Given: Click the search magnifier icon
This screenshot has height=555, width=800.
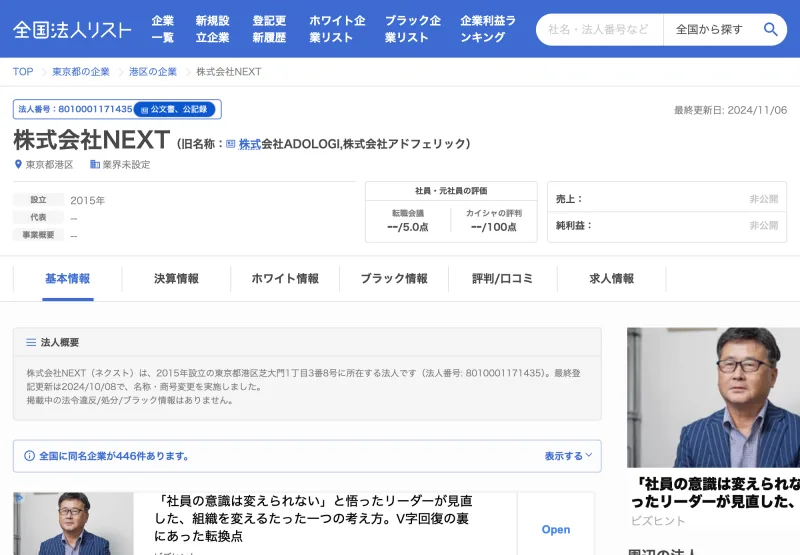Looking at the screenshot, I should coord(770,30).
